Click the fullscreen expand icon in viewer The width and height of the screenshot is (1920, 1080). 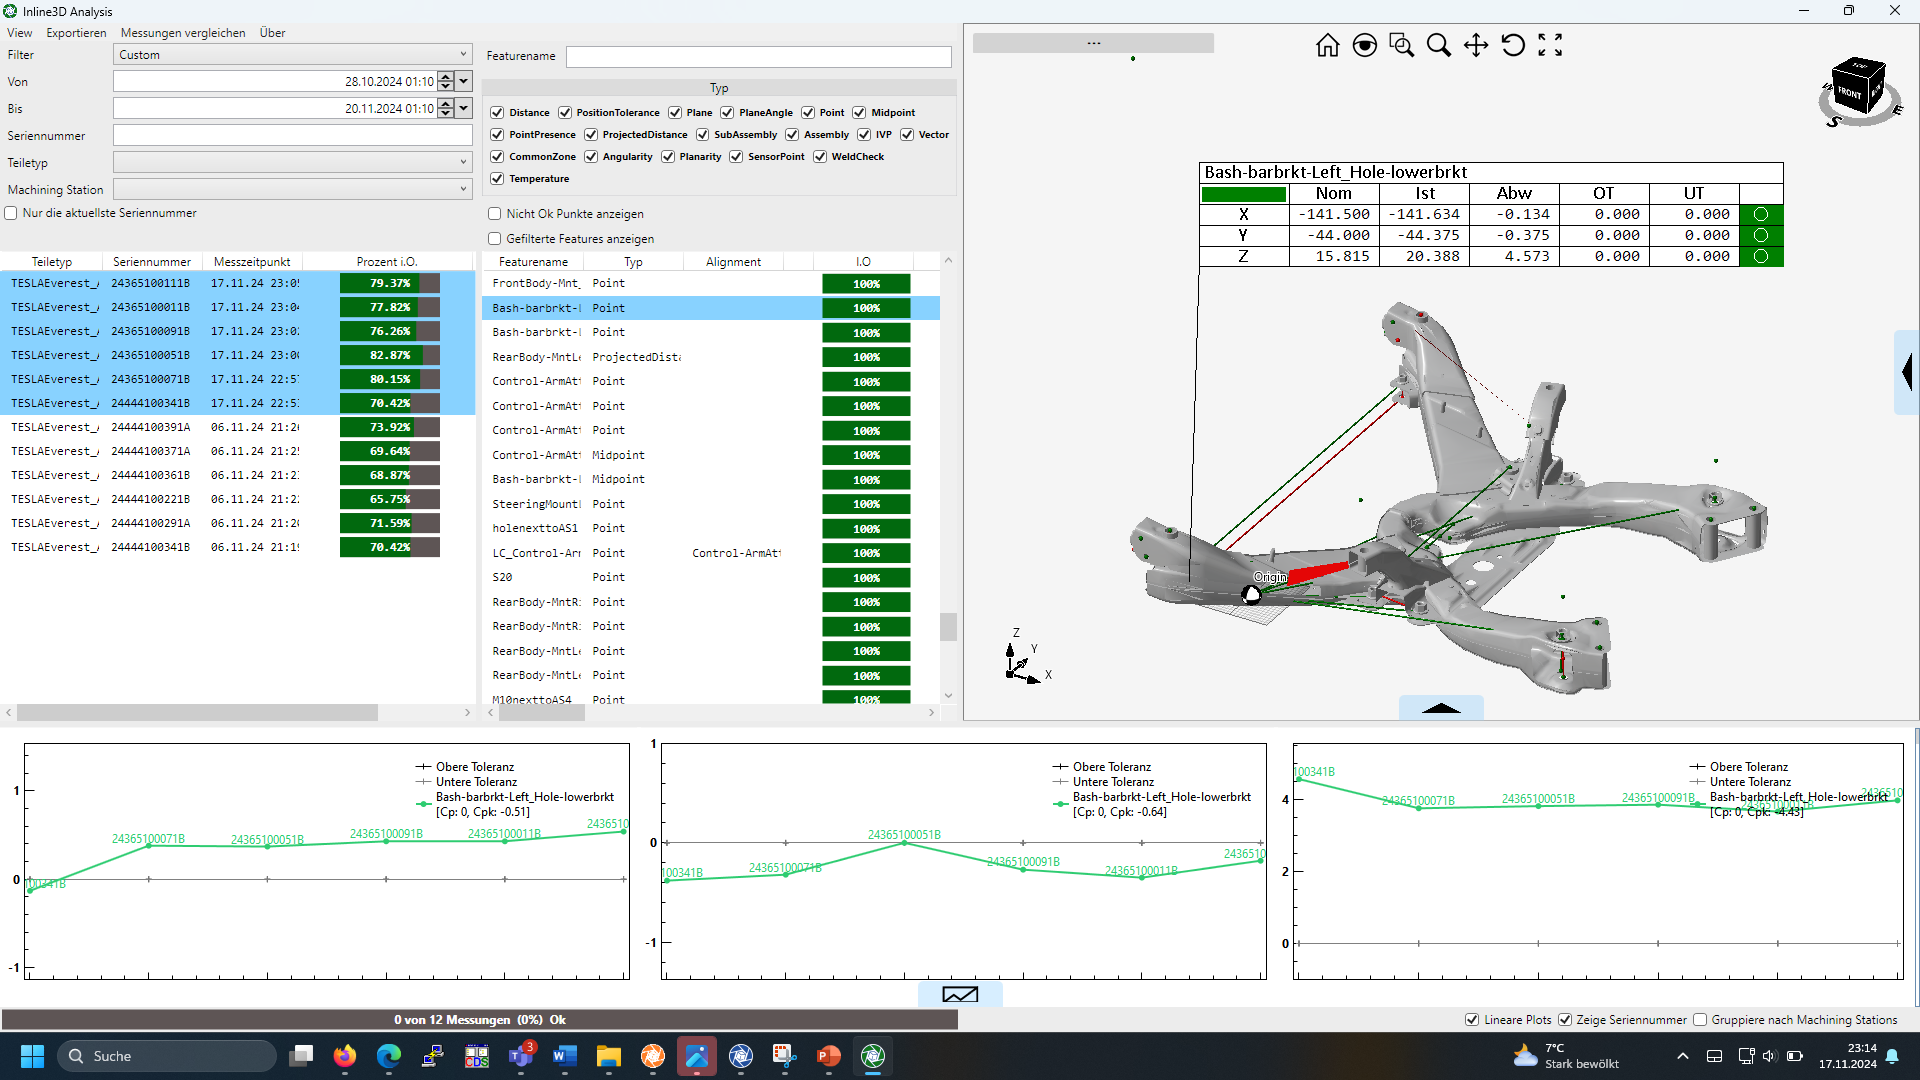[x=1550, y=45]
